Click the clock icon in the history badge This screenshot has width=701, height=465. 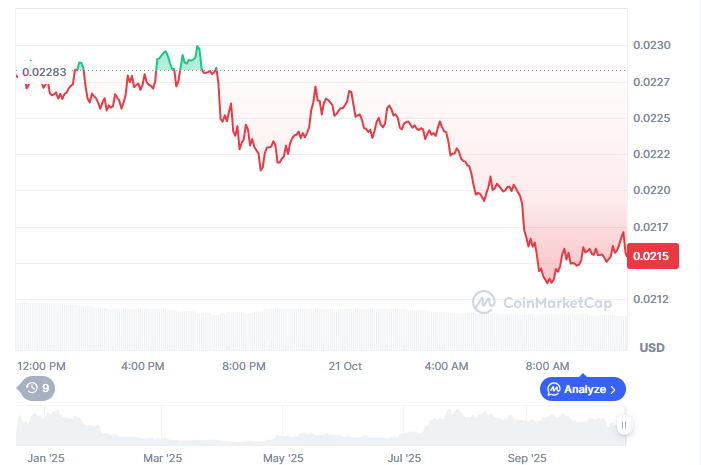click(31, 388)
